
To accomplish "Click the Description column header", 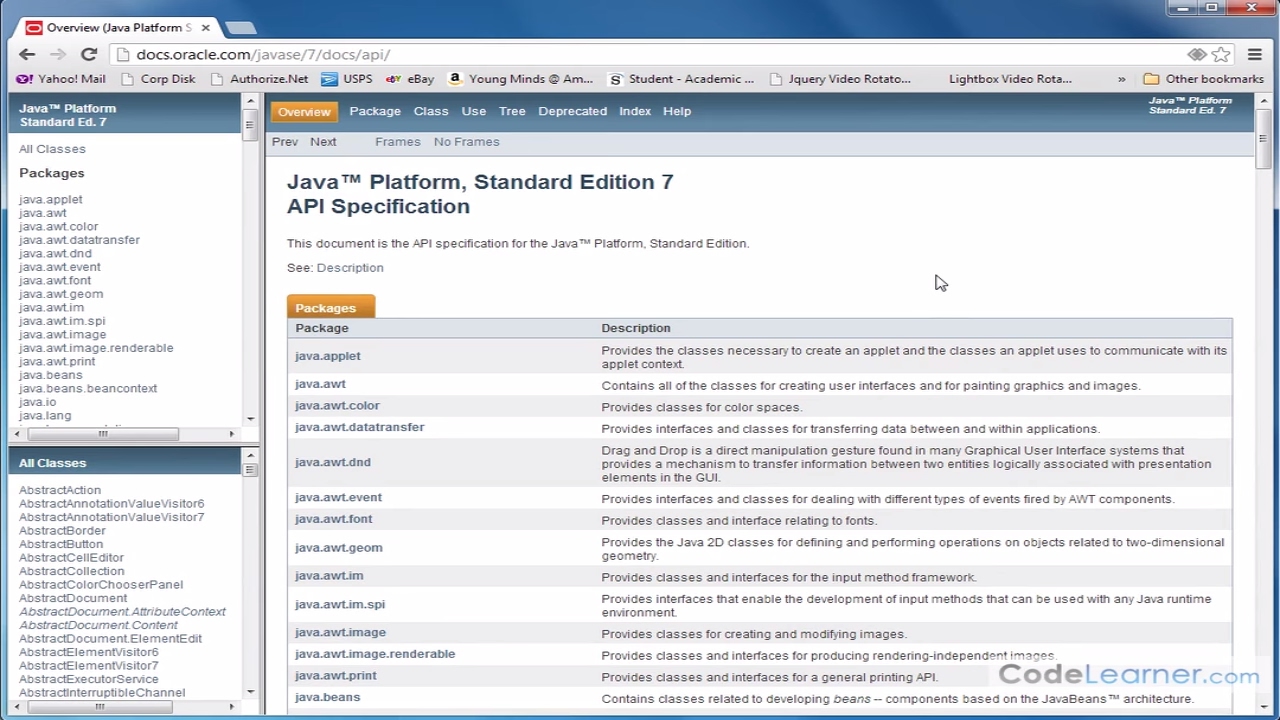I will pos(636,328).
